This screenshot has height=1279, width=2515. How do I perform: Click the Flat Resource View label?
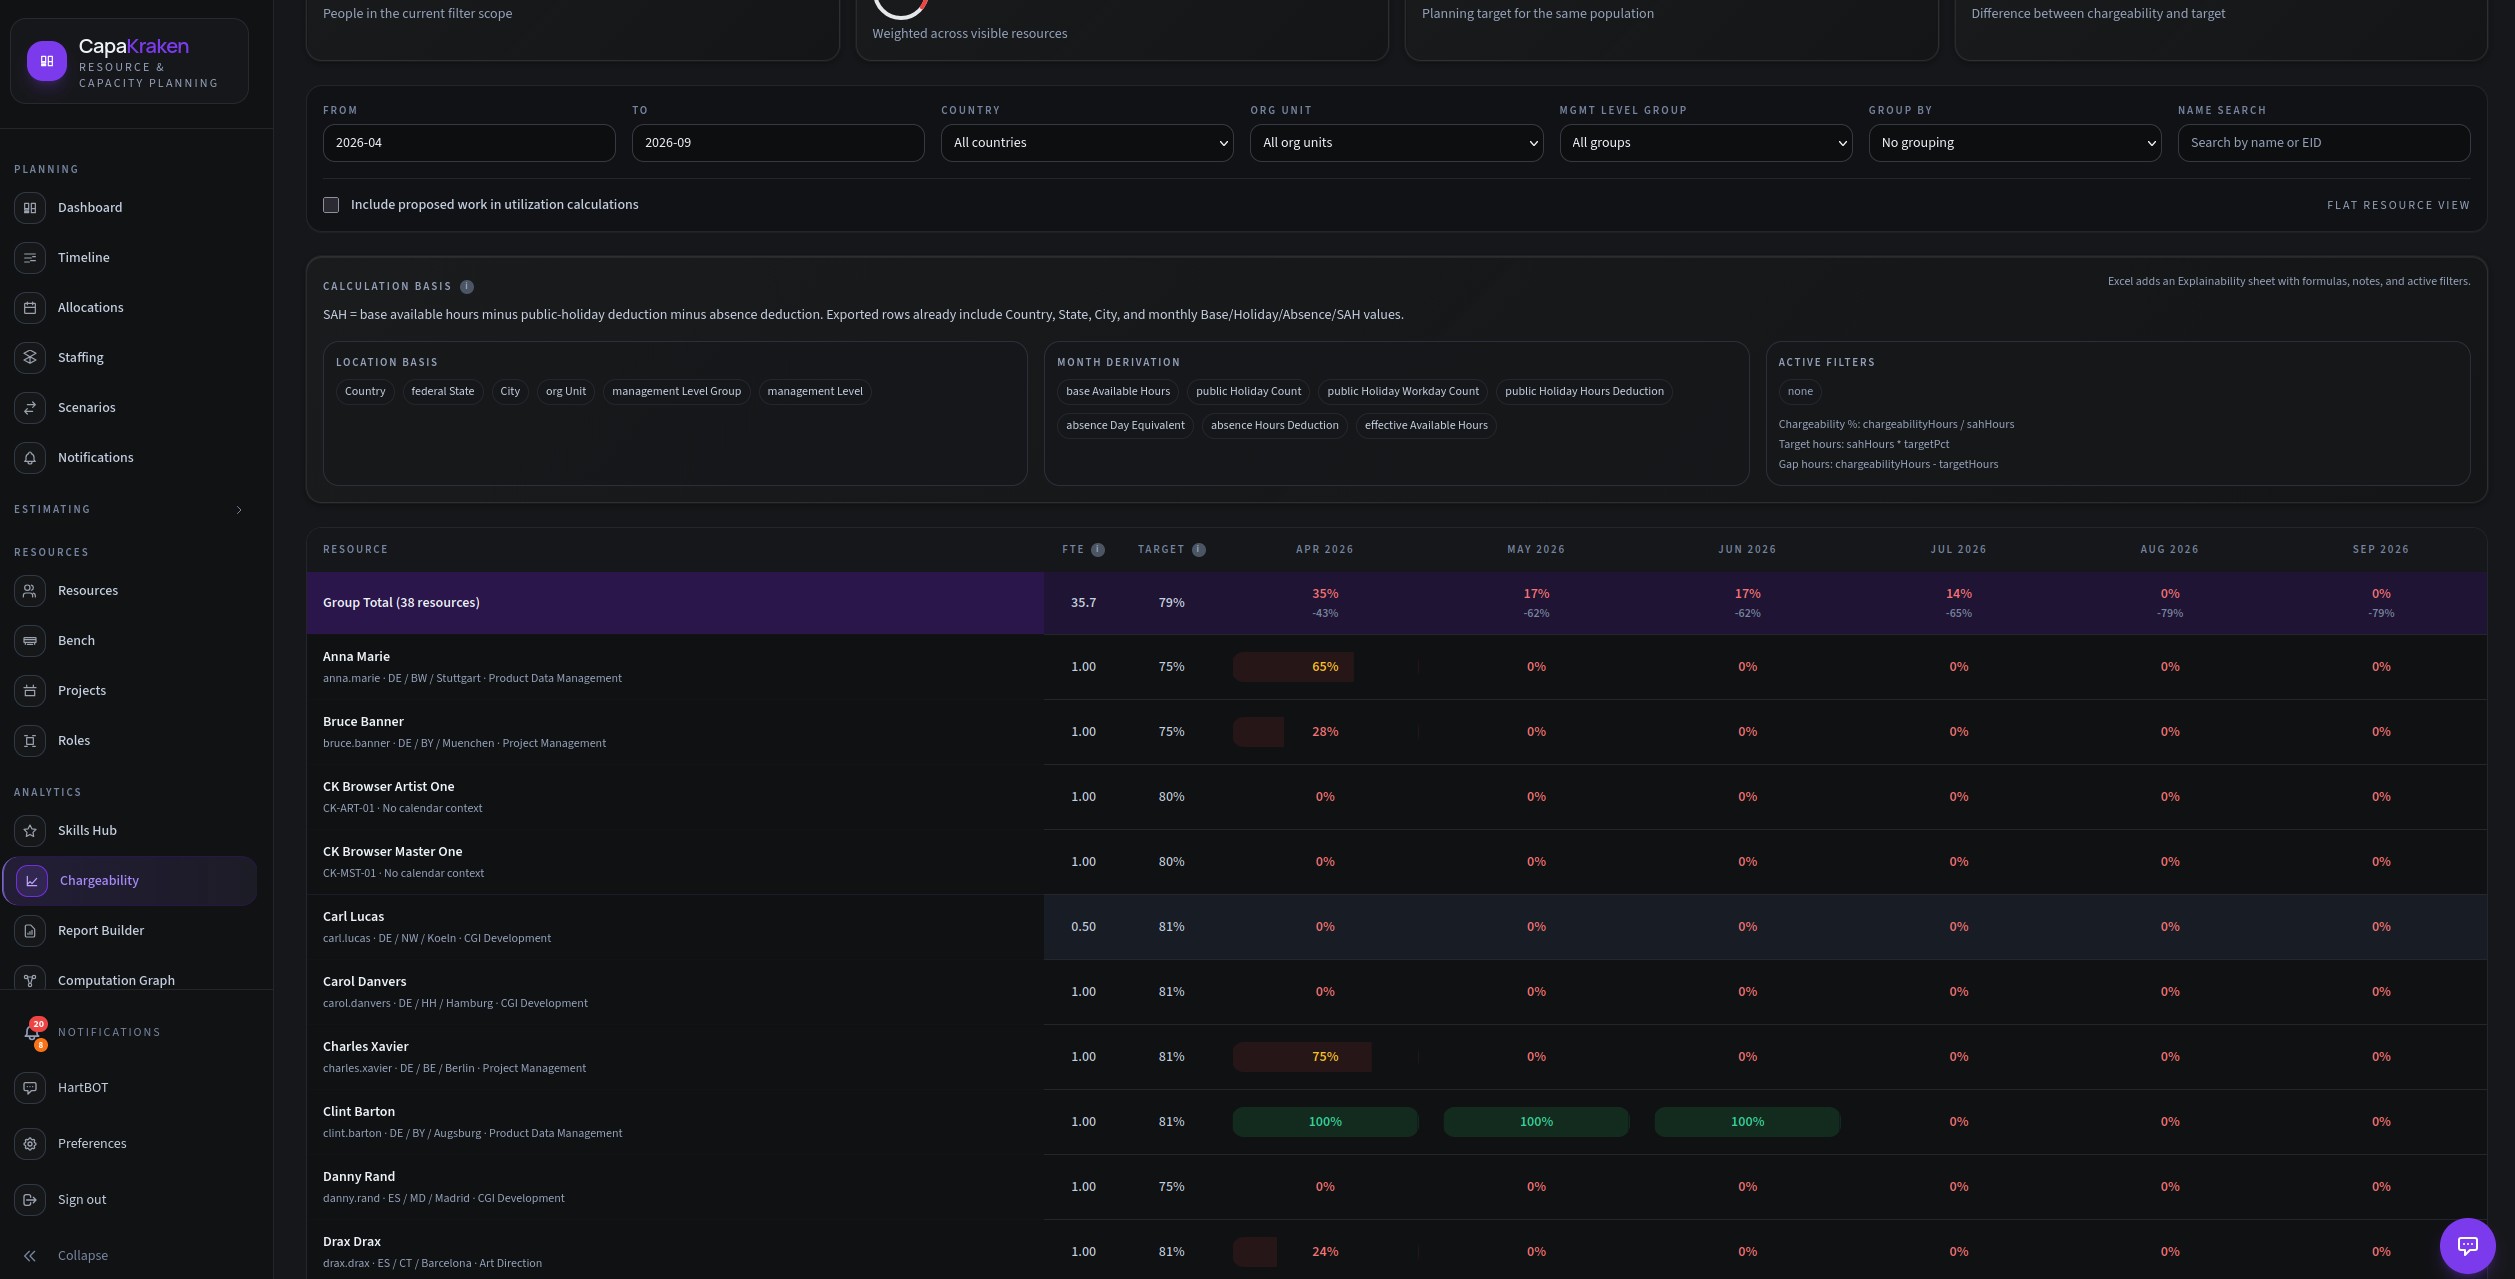pos(2398,205)
